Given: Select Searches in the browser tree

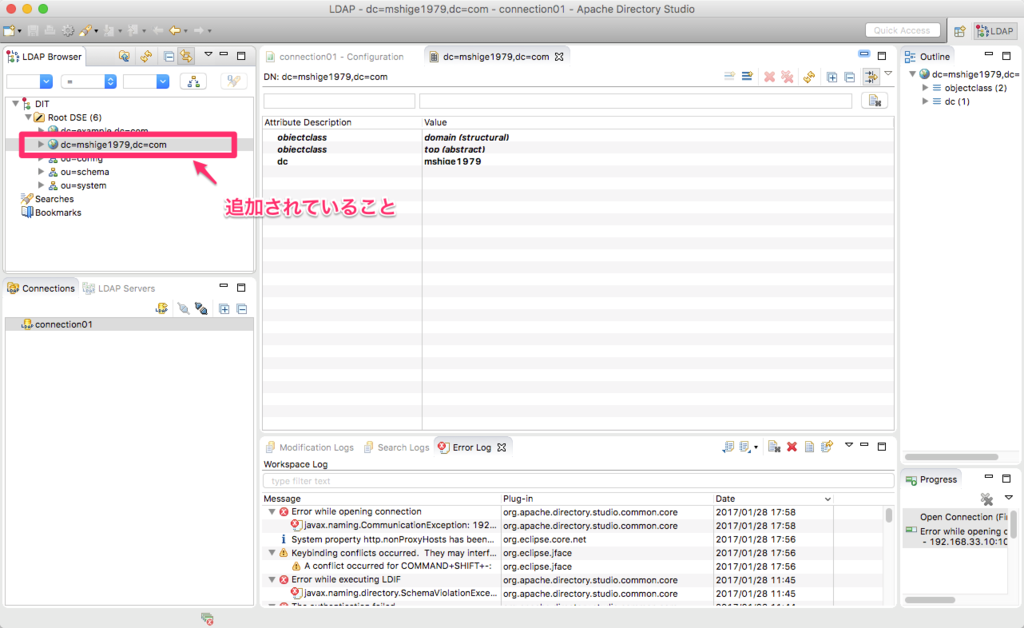Looking at the screenshot, I should (54, 199).
